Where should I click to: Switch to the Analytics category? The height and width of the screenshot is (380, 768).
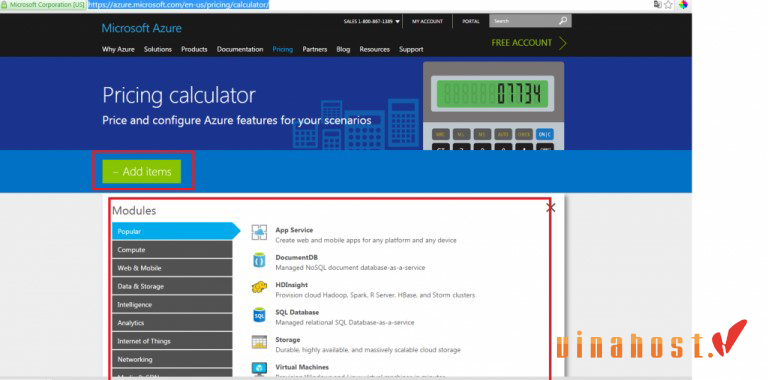point(172,323)
